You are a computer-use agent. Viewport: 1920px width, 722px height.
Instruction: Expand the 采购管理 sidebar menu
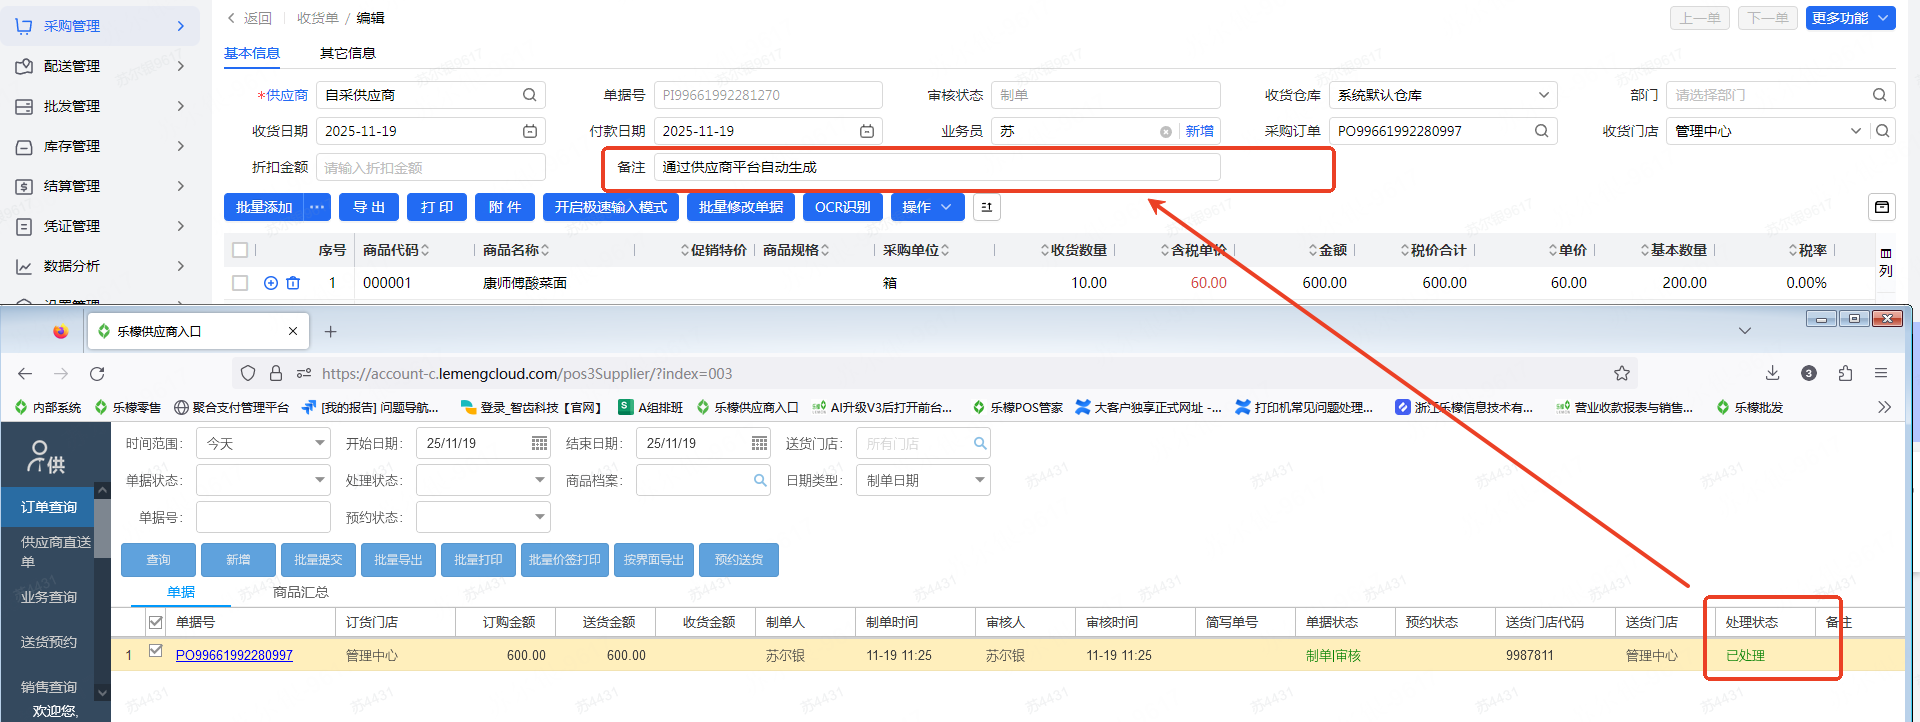coord(100,26)
